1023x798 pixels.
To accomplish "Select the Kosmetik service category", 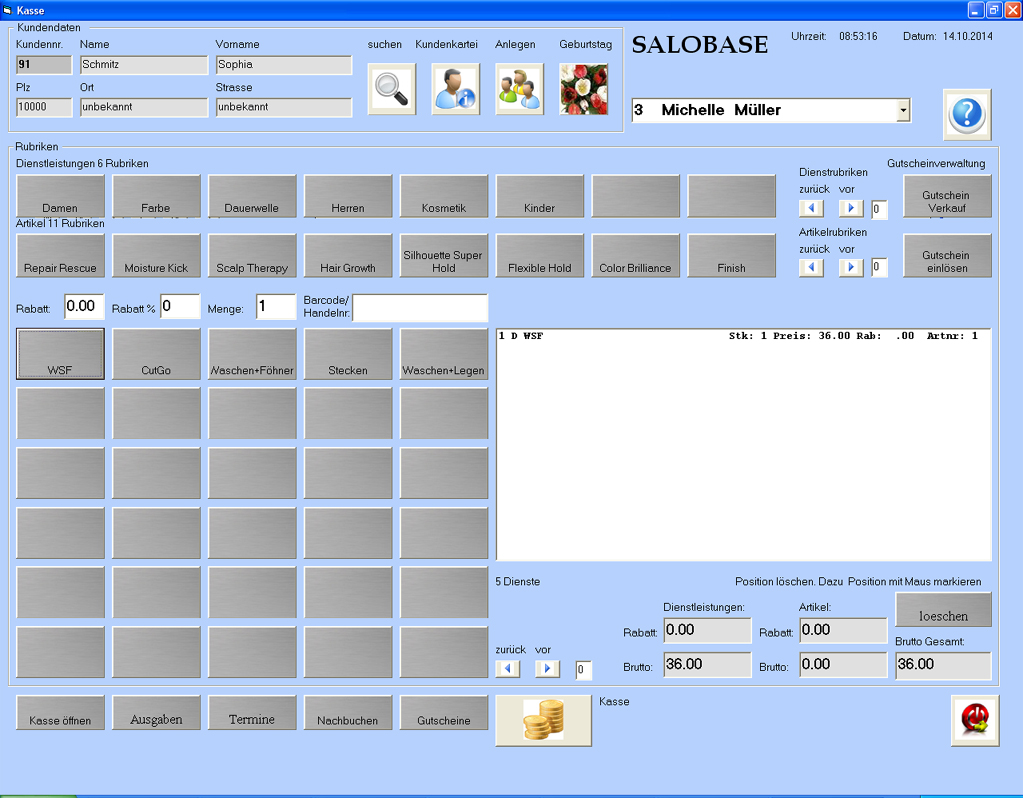I will [x=444, y=196].
